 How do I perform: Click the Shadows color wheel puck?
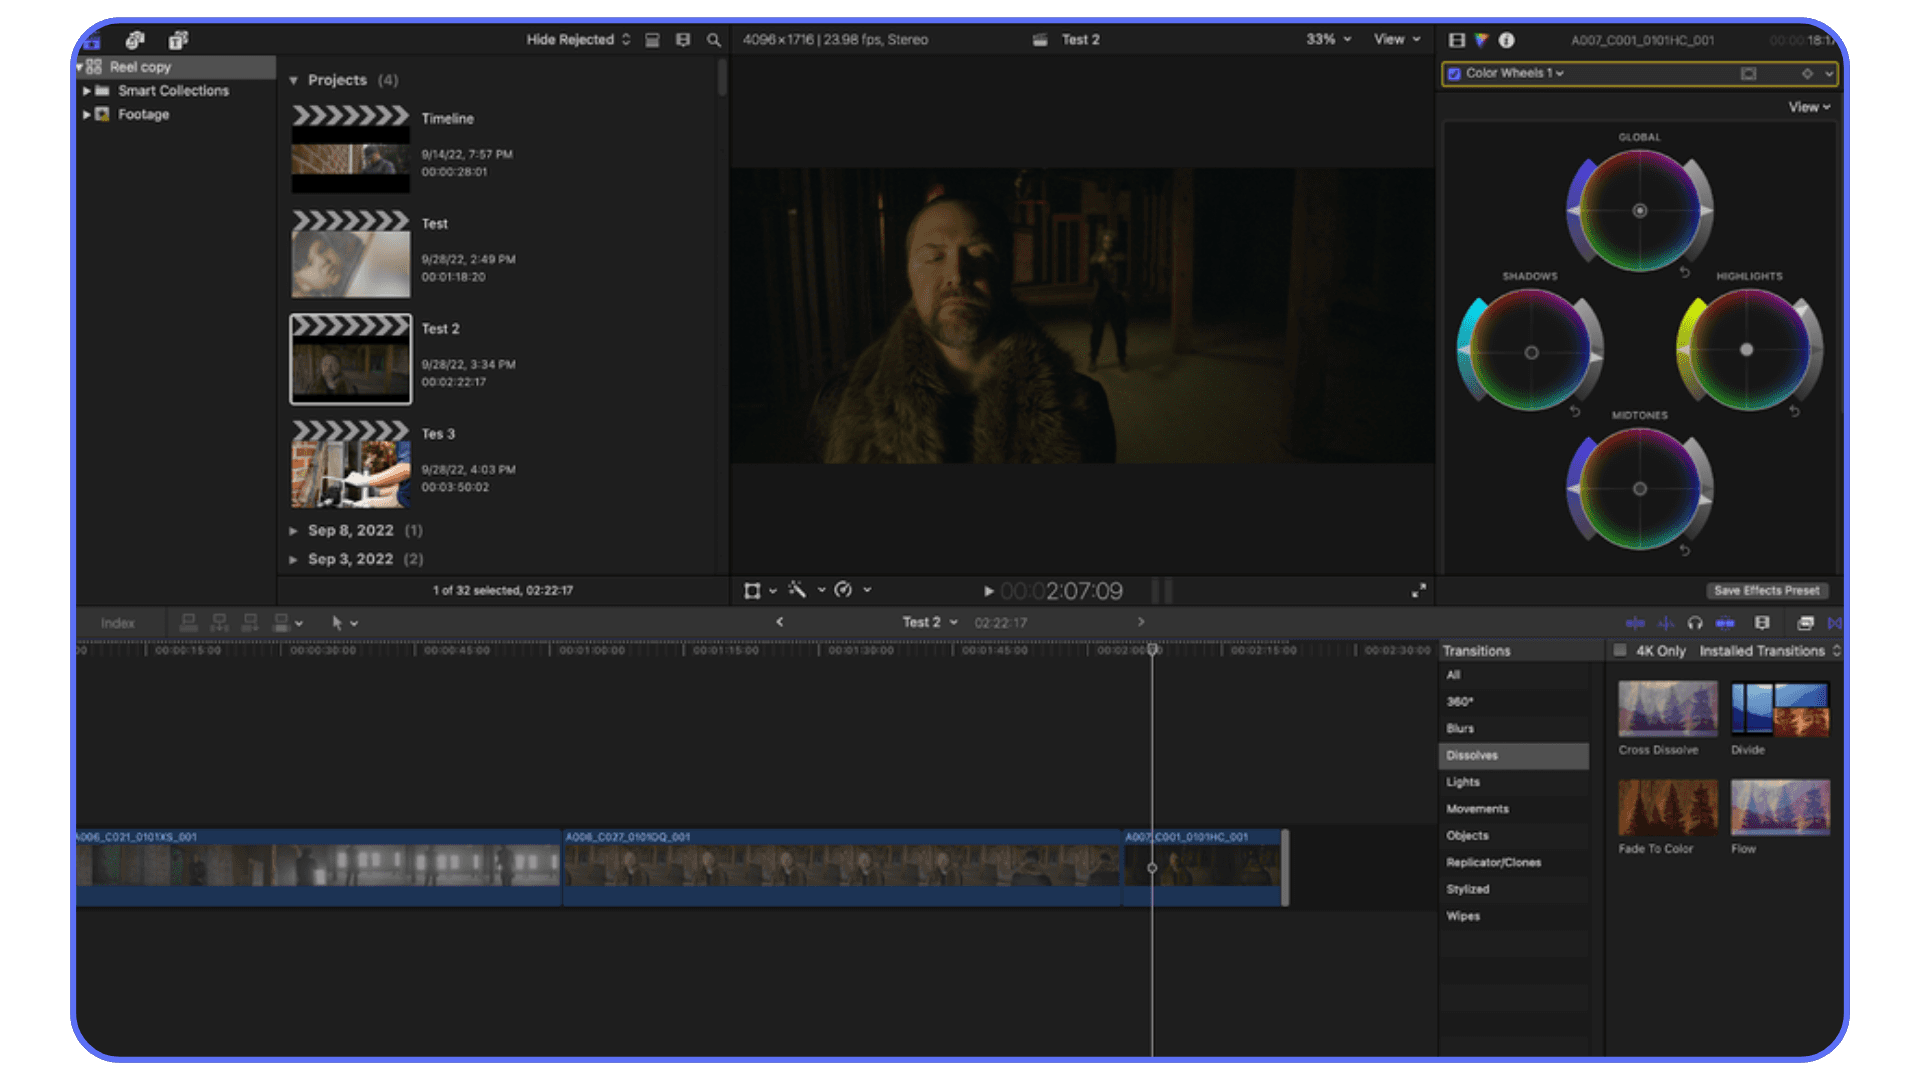(x=1531, y=353)
